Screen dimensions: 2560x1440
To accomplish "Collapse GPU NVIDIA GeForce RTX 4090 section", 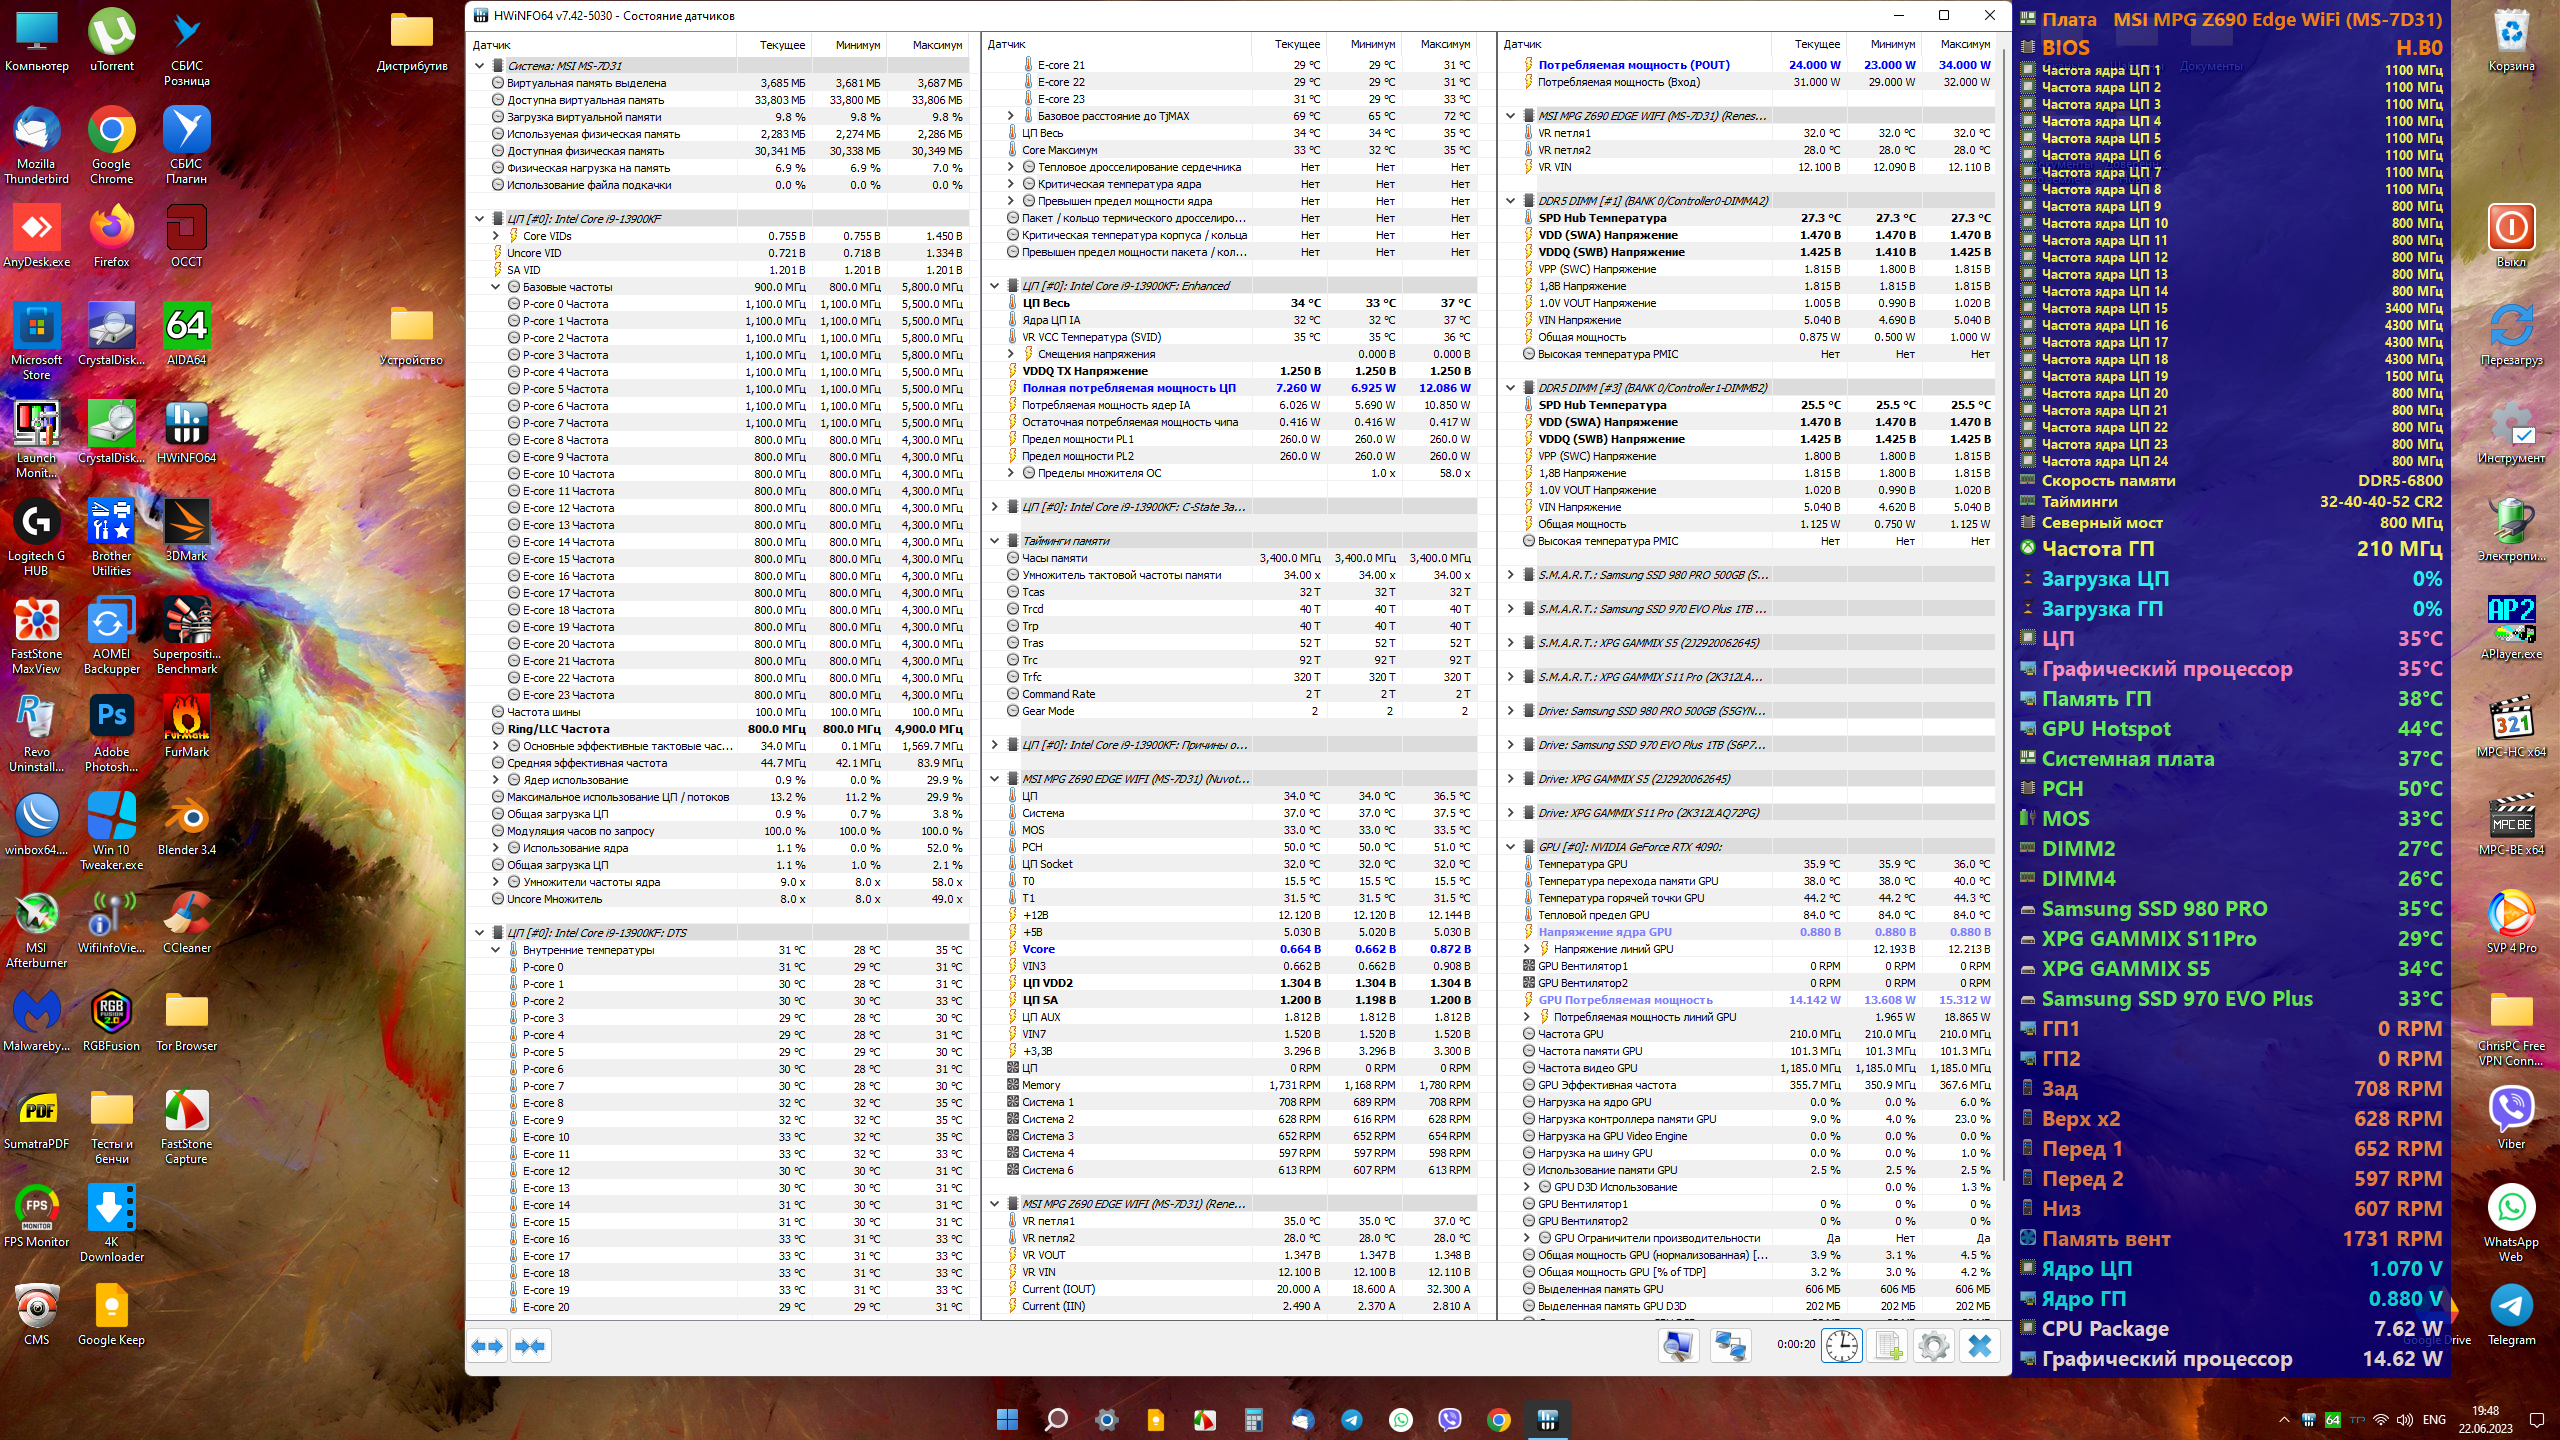I will pyautogui.click(x=1511, y=847).
